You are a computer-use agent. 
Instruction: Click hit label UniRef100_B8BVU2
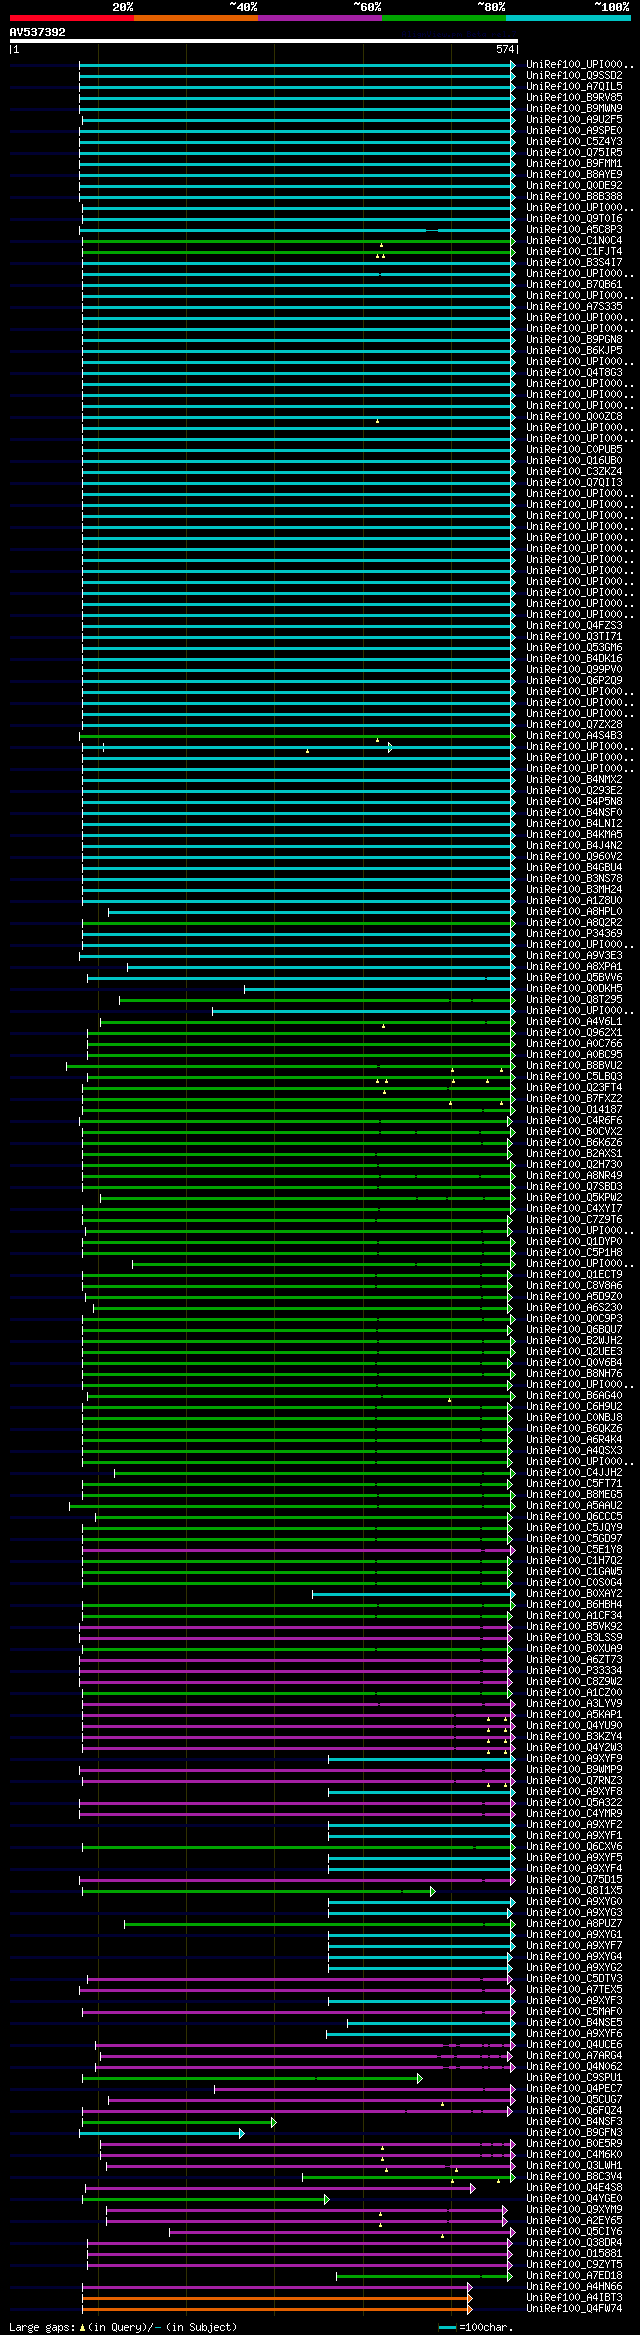(574, 1065)
